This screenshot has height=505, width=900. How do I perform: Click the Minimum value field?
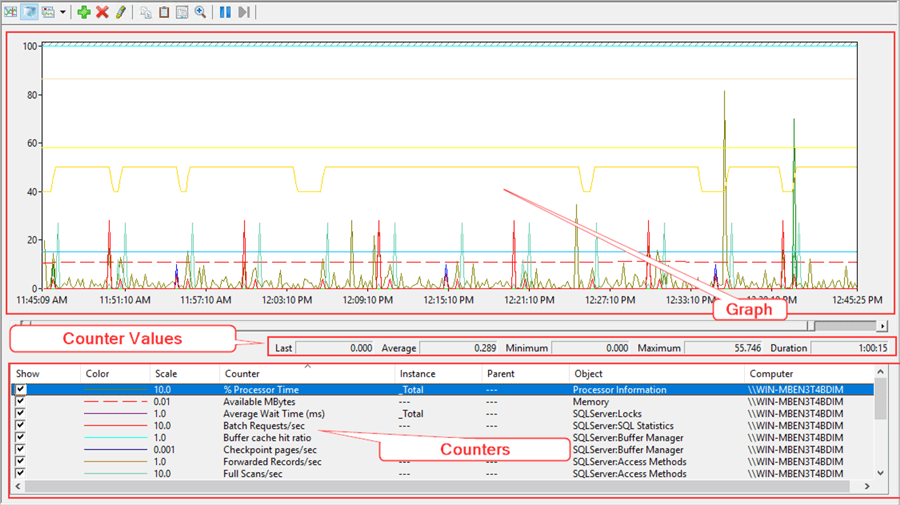(x=591, y=348)
